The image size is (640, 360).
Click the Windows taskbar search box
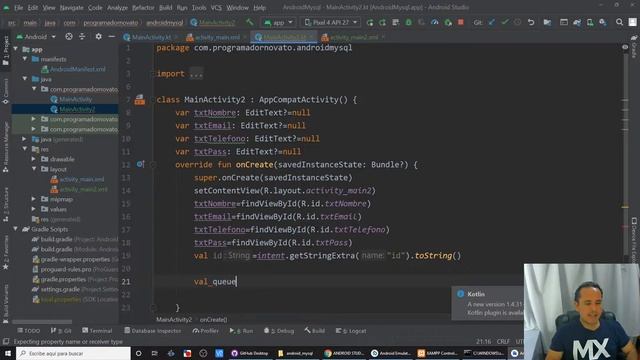coord(73,353)
